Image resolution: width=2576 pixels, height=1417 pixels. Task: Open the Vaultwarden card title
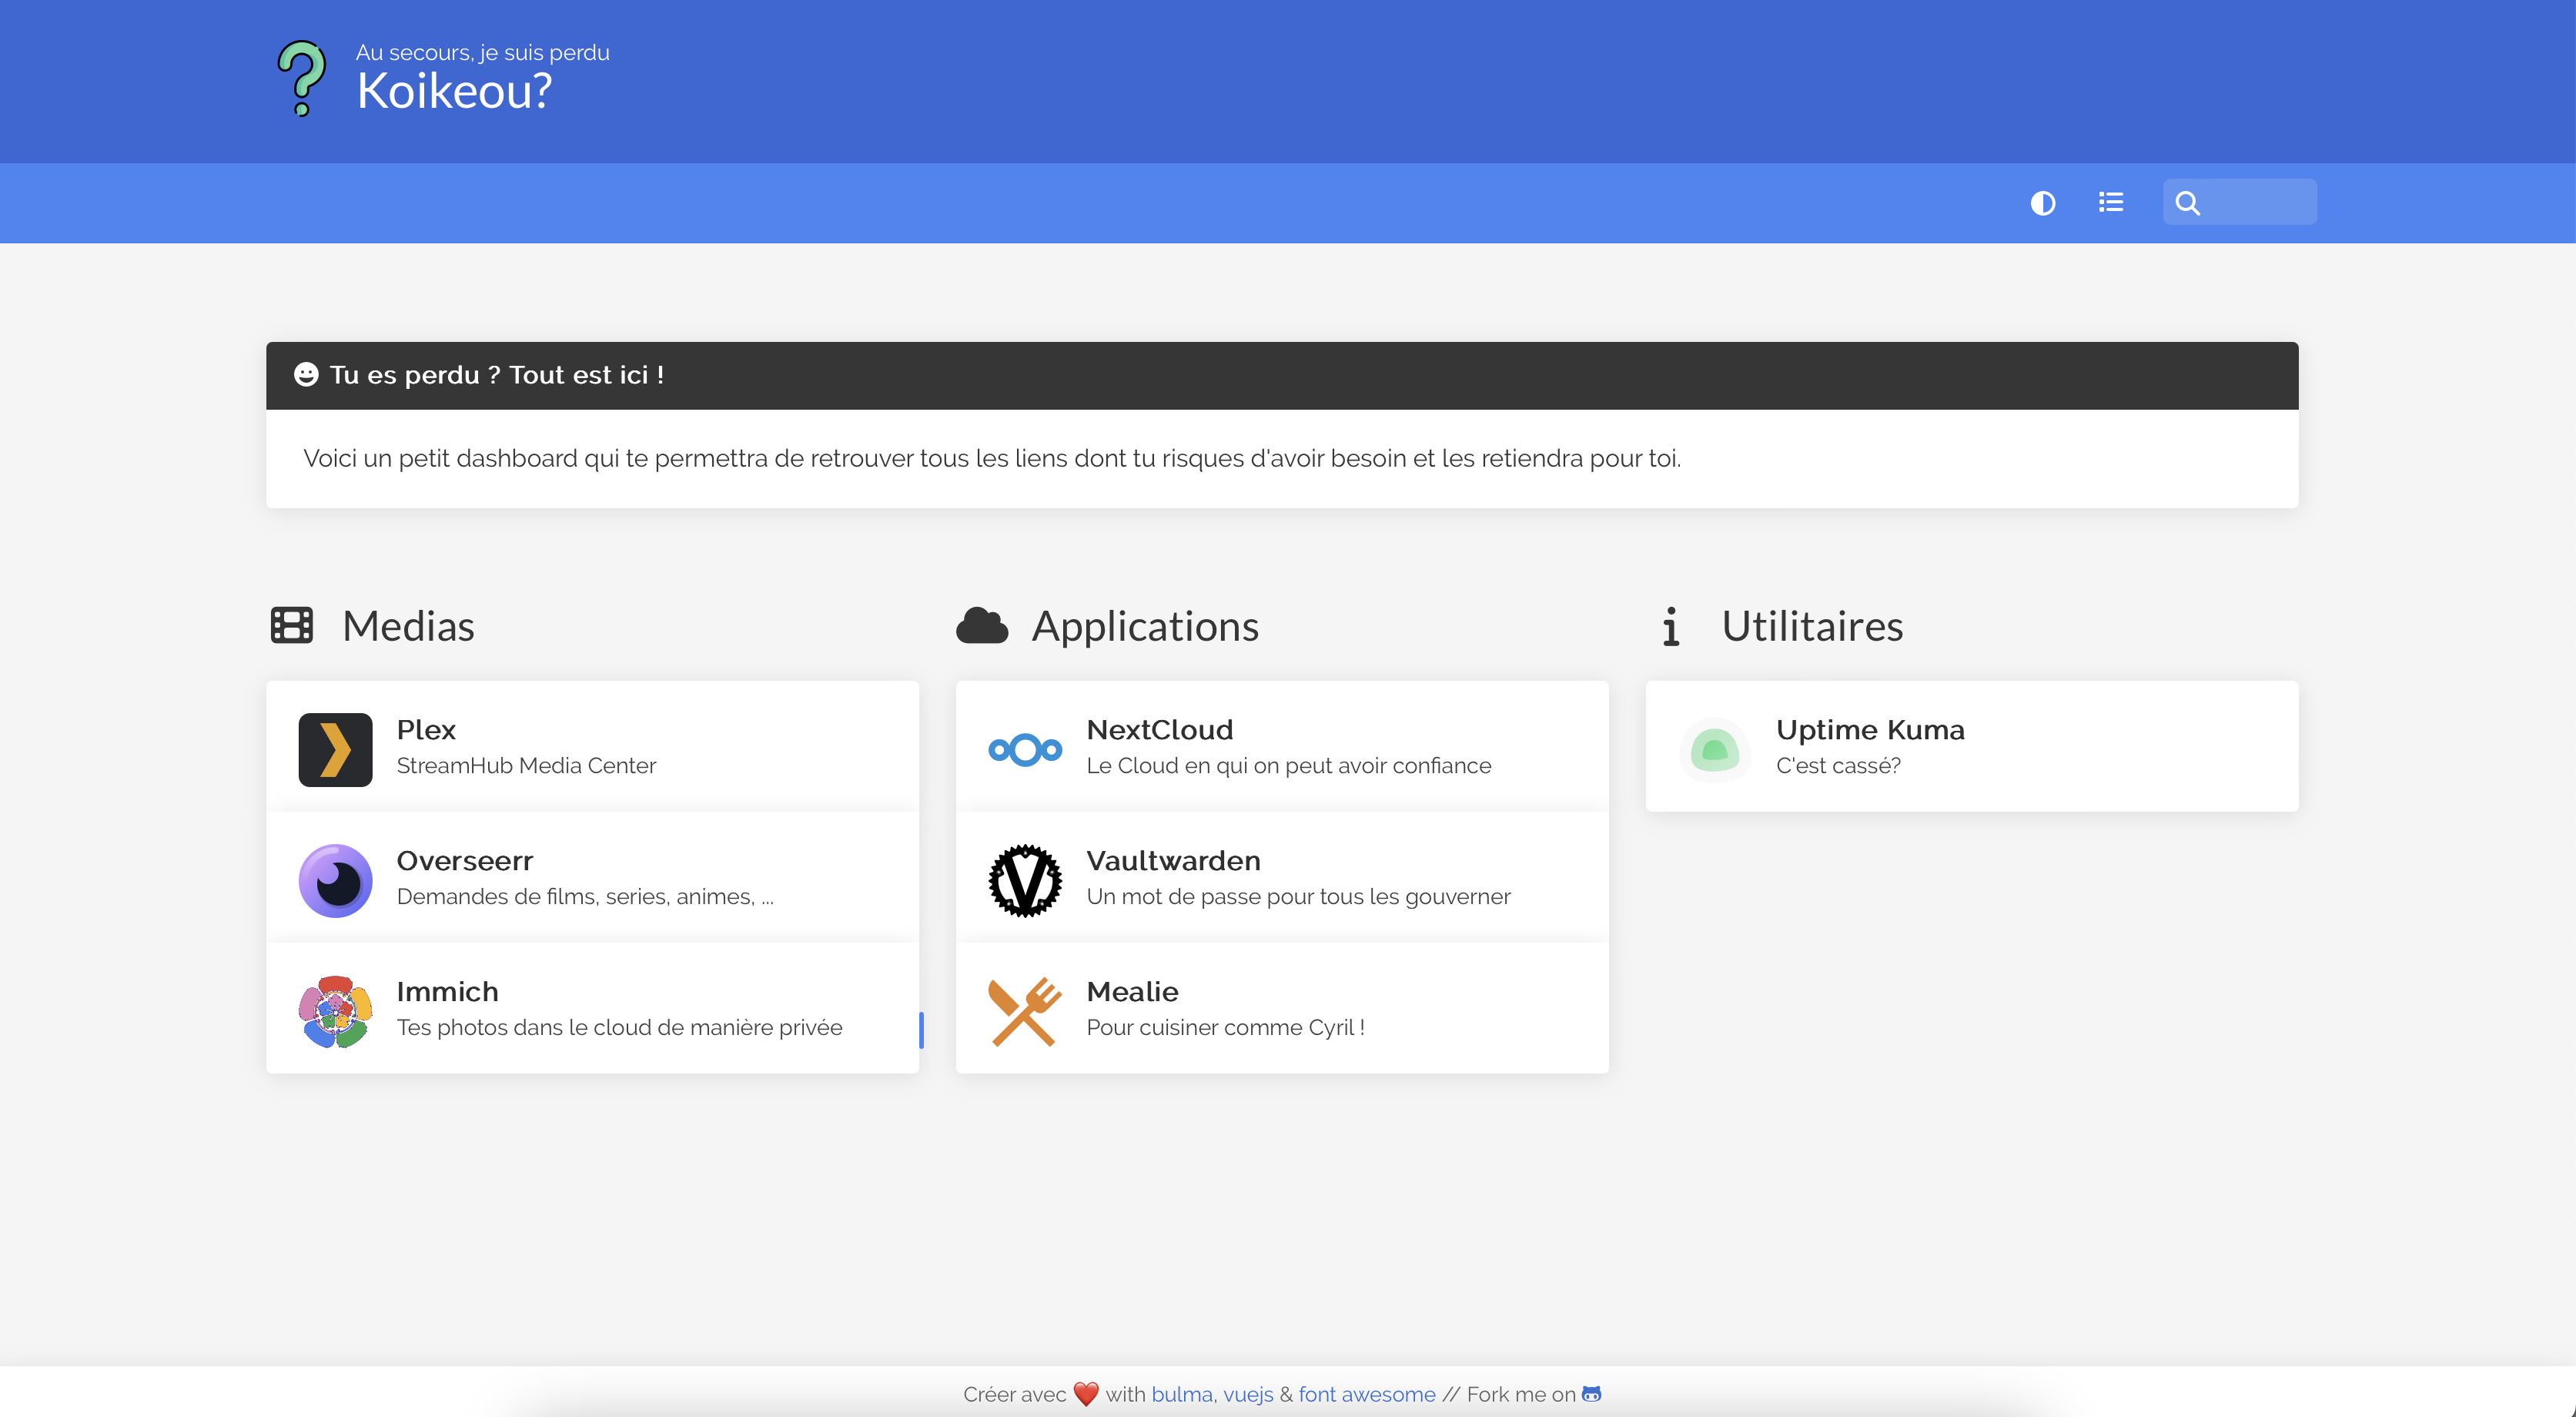click(x=1173, y=860)
